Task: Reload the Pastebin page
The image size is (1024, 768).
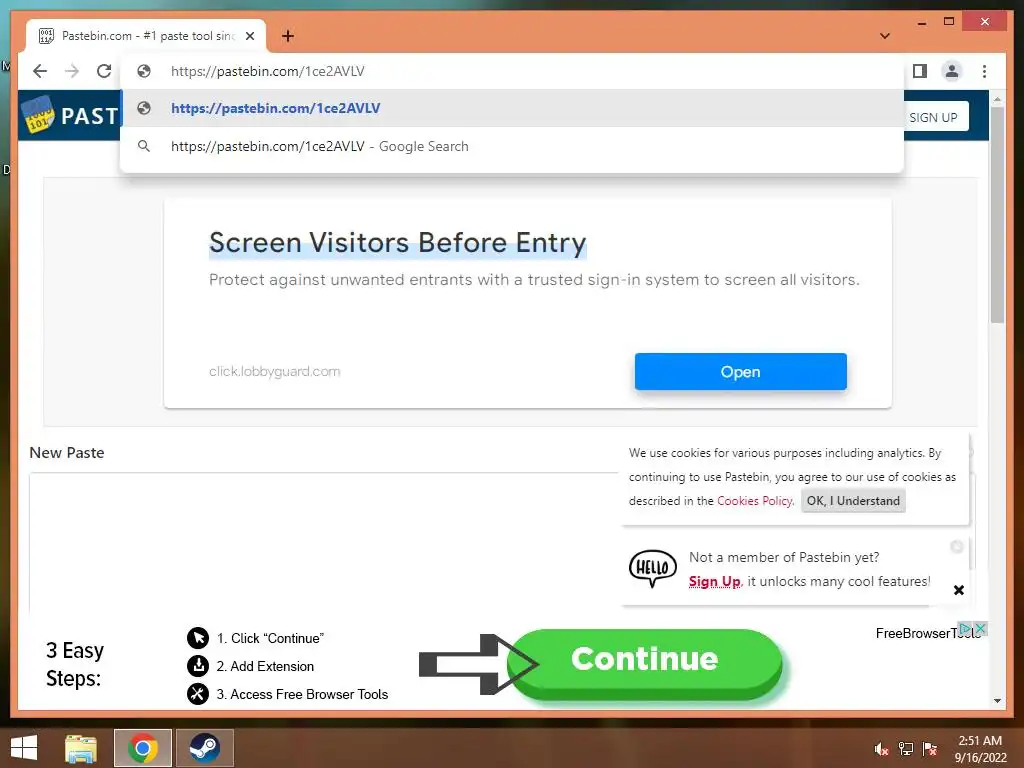Action: (x=104, y=71)
